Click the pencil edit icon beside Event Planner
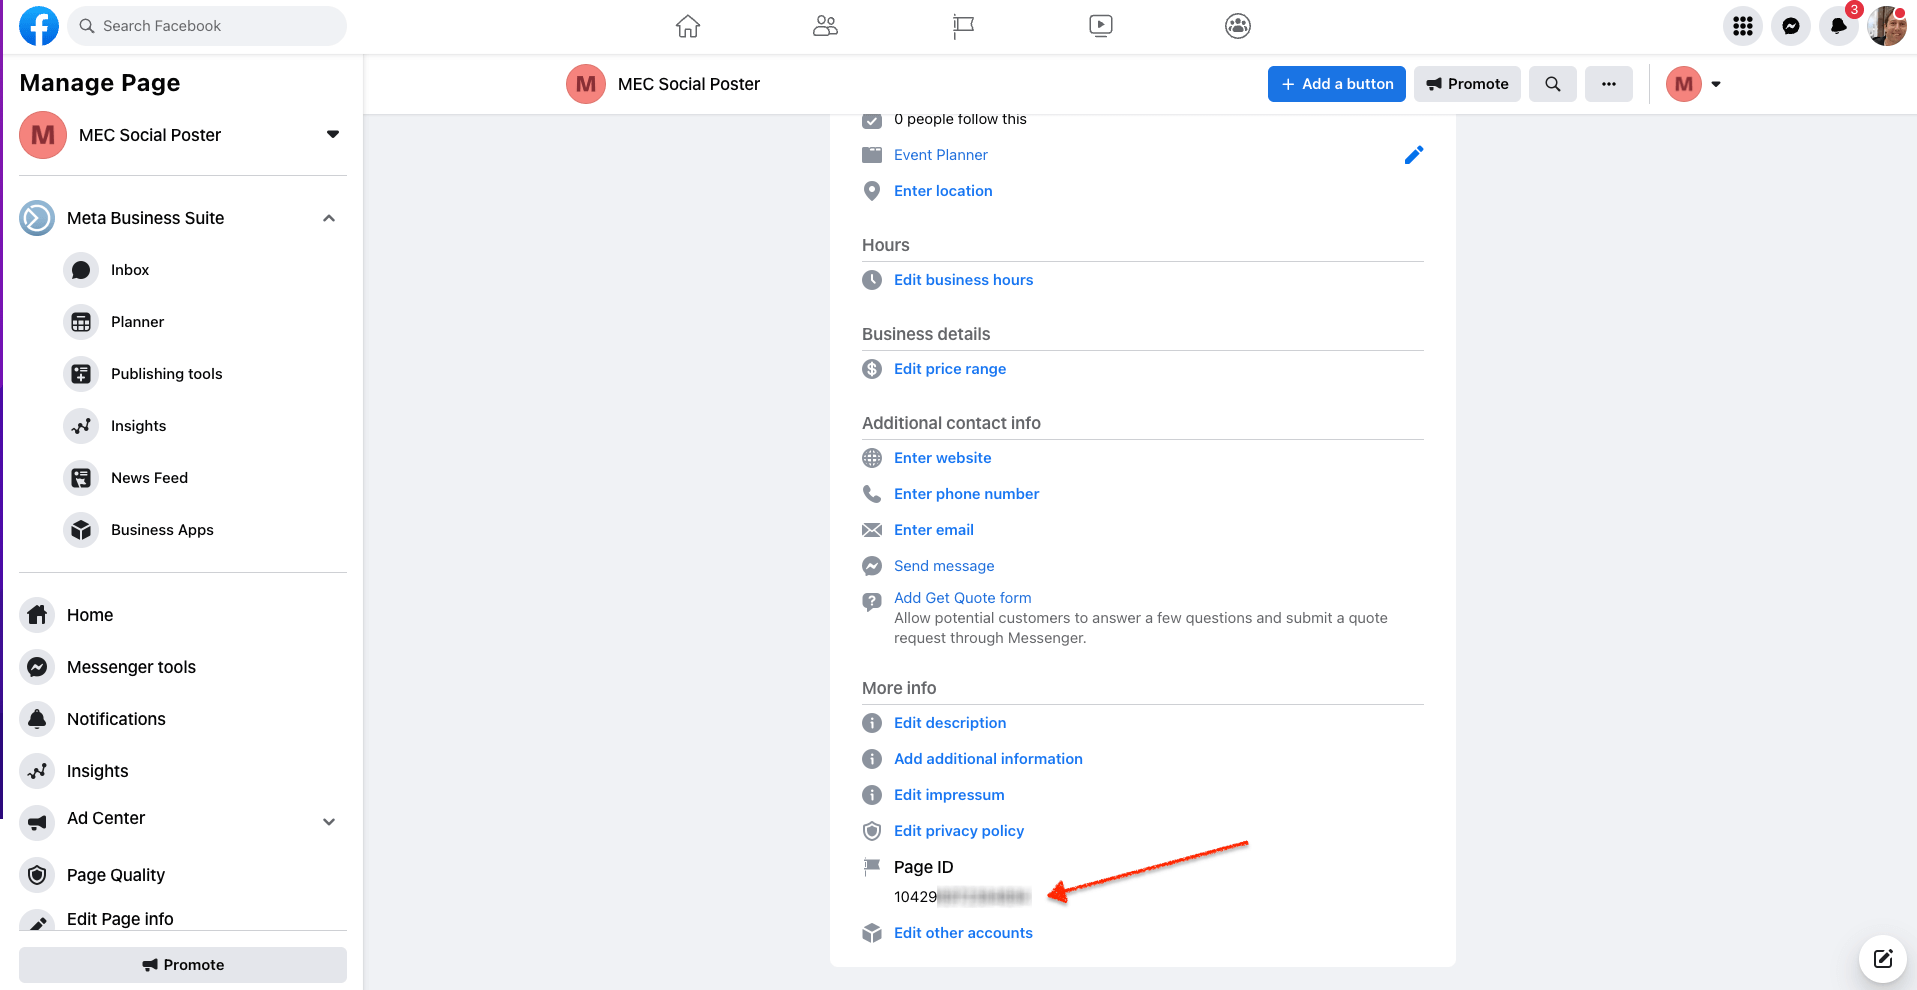This screenshot has height=990, width=1917. [x=1413, y=155]
